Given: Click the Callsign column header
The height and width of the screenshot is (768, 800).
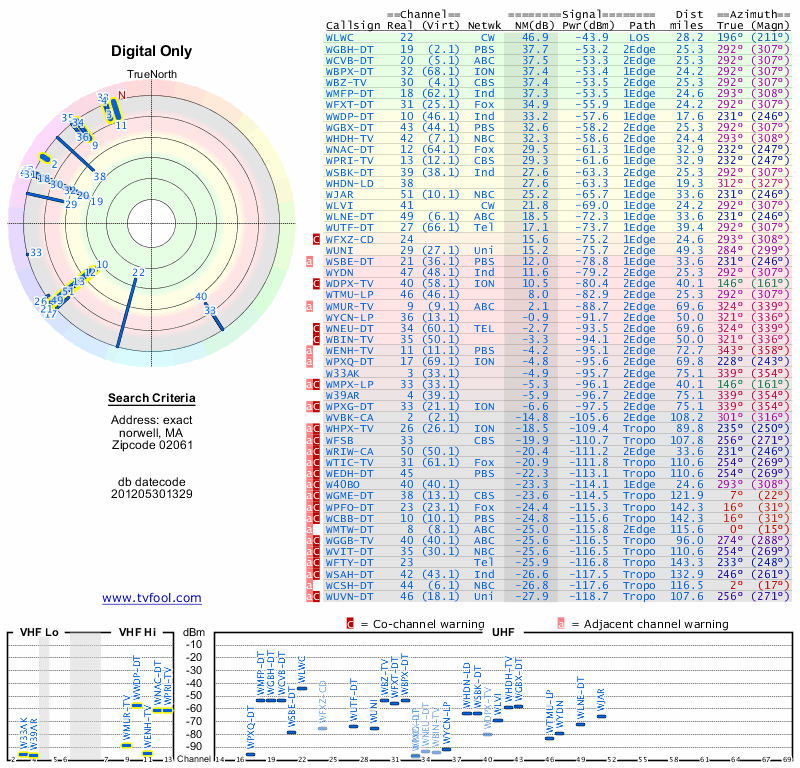Looking at the screenshot, I should coord(353,26).
